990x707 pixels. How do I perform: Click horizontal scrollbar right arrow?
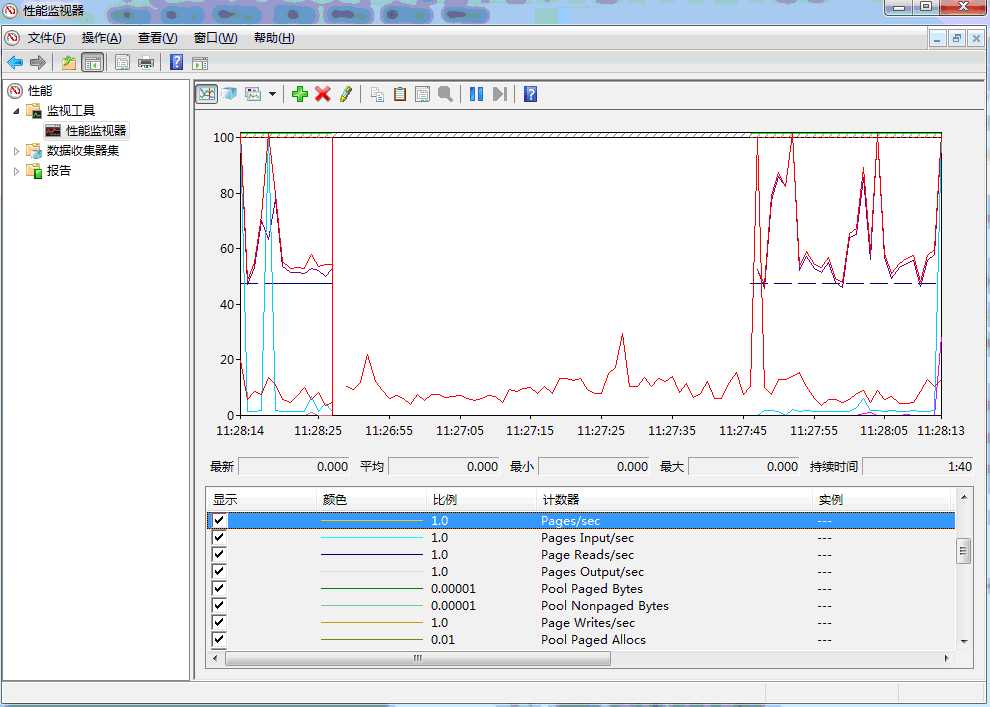pos(946,658)
